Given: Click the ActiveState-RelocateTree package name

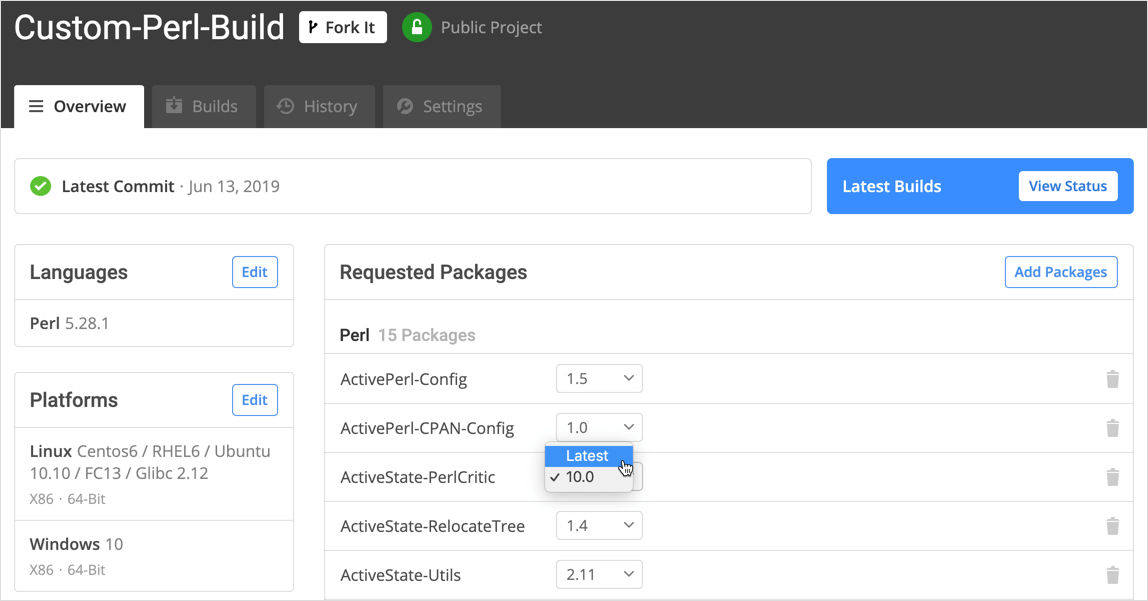Looking at the screenshot, I should coord(432,526).
